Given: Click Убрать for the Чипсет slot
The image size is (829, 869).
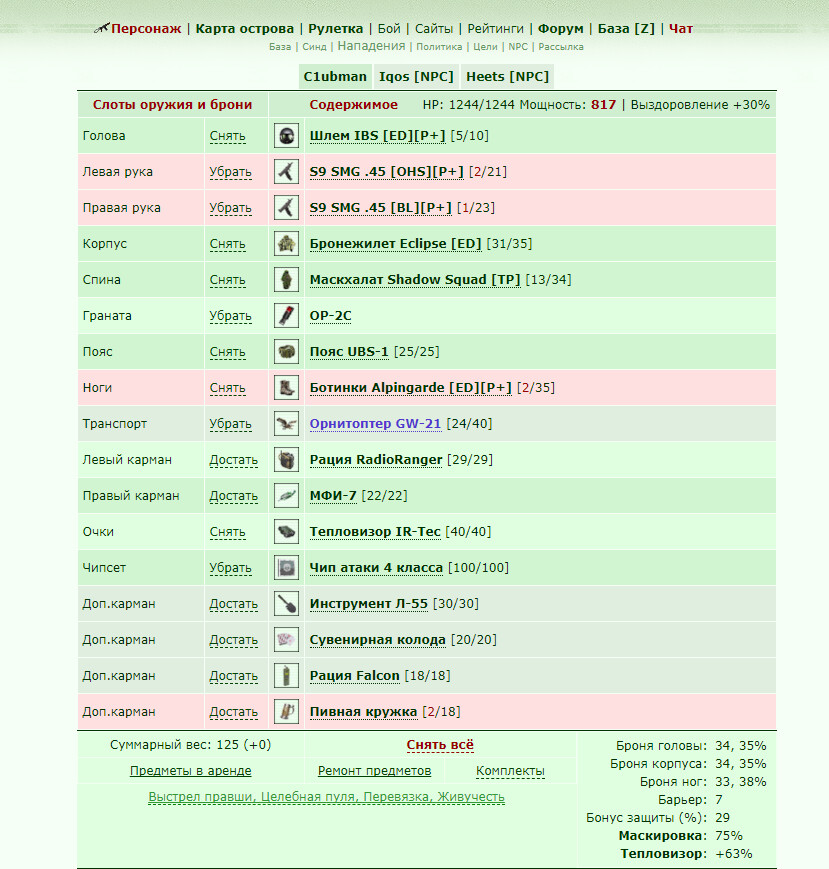Looking at the screenshot, I should click(231, 569).
